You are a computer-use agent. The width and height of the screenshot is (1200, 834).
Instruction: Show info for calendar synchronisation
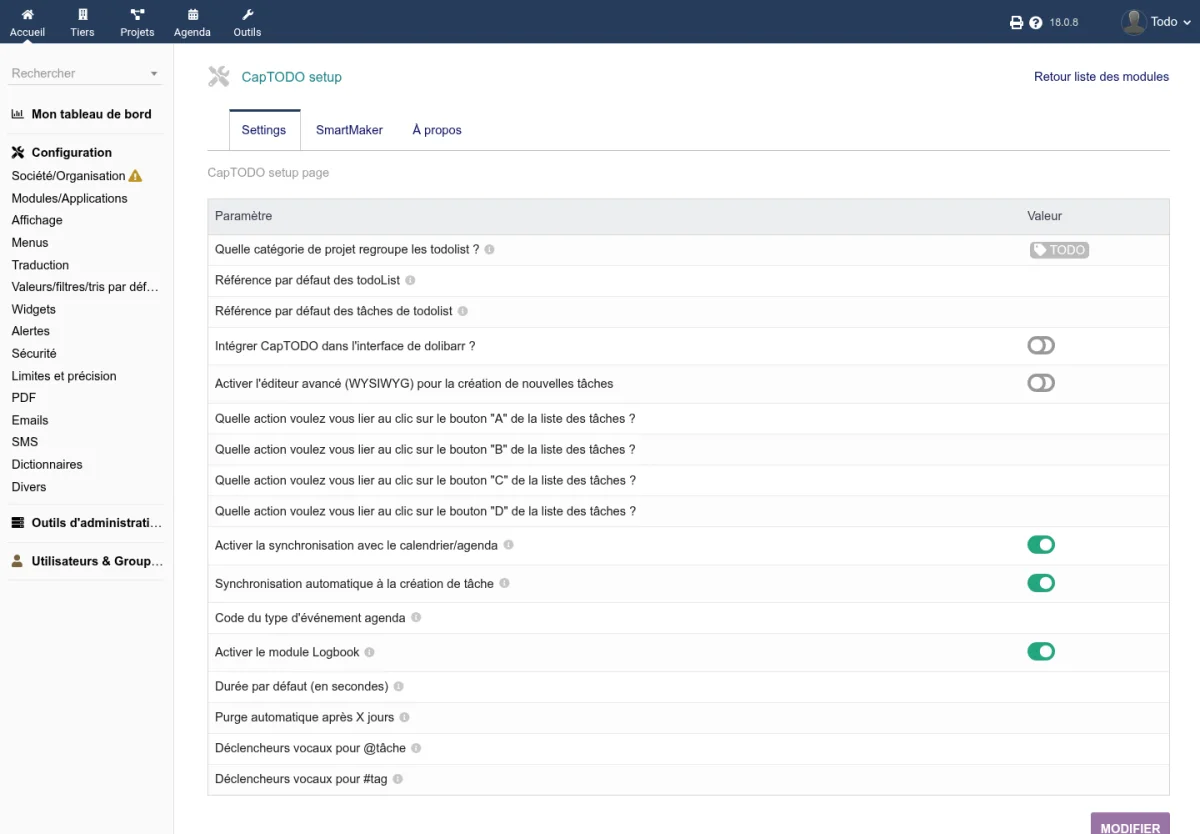point(509,545)
